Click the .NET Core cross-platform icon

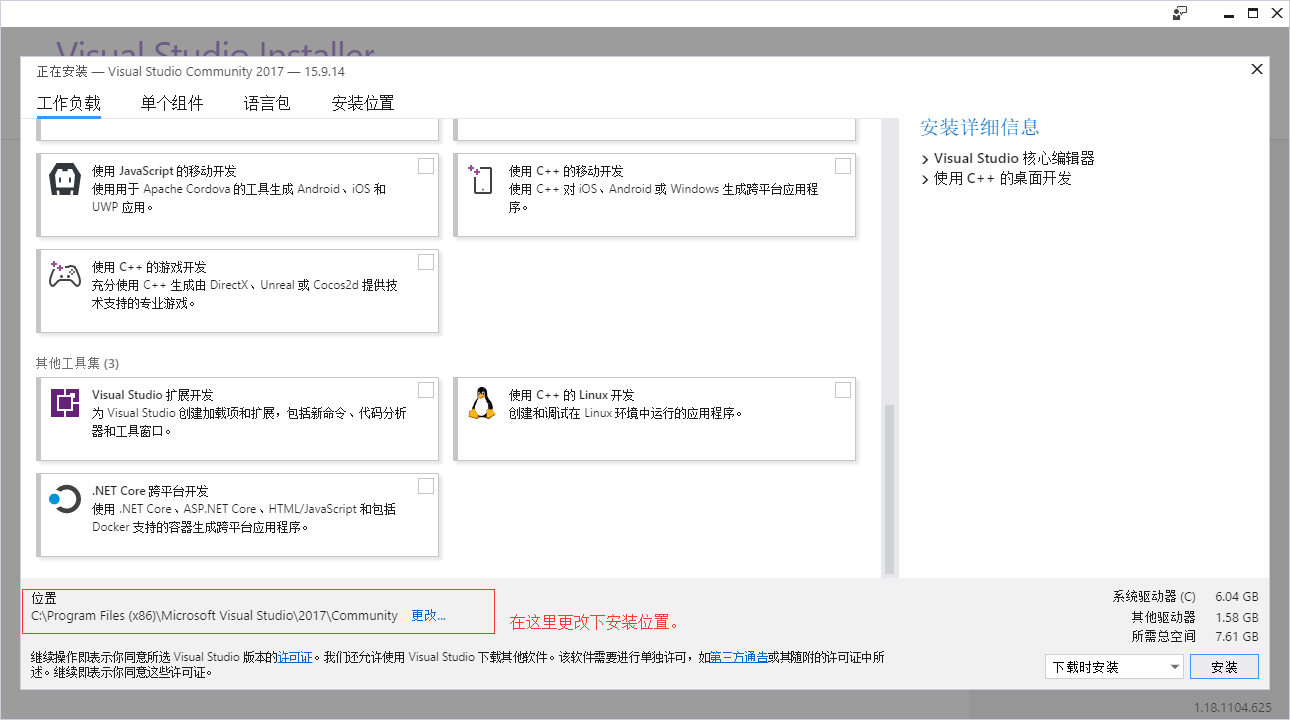65,499
